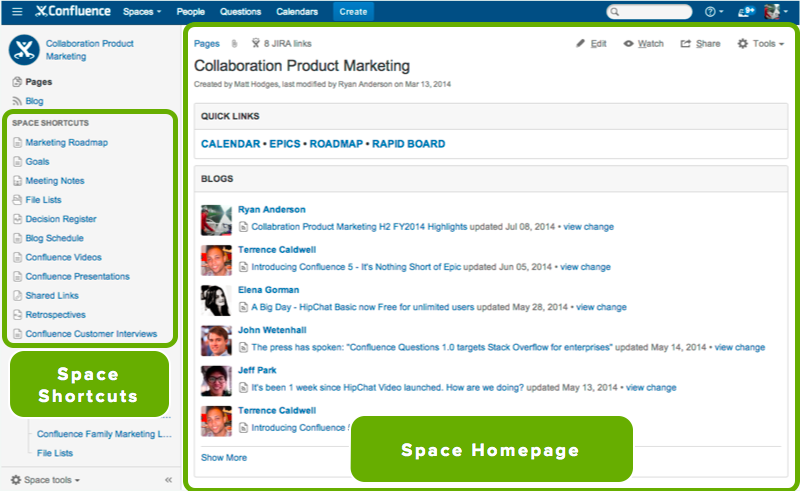This screenshot has height=491, width=800.
Task: Click the Pages breadcrumb link
Action: tap(207, 44)
